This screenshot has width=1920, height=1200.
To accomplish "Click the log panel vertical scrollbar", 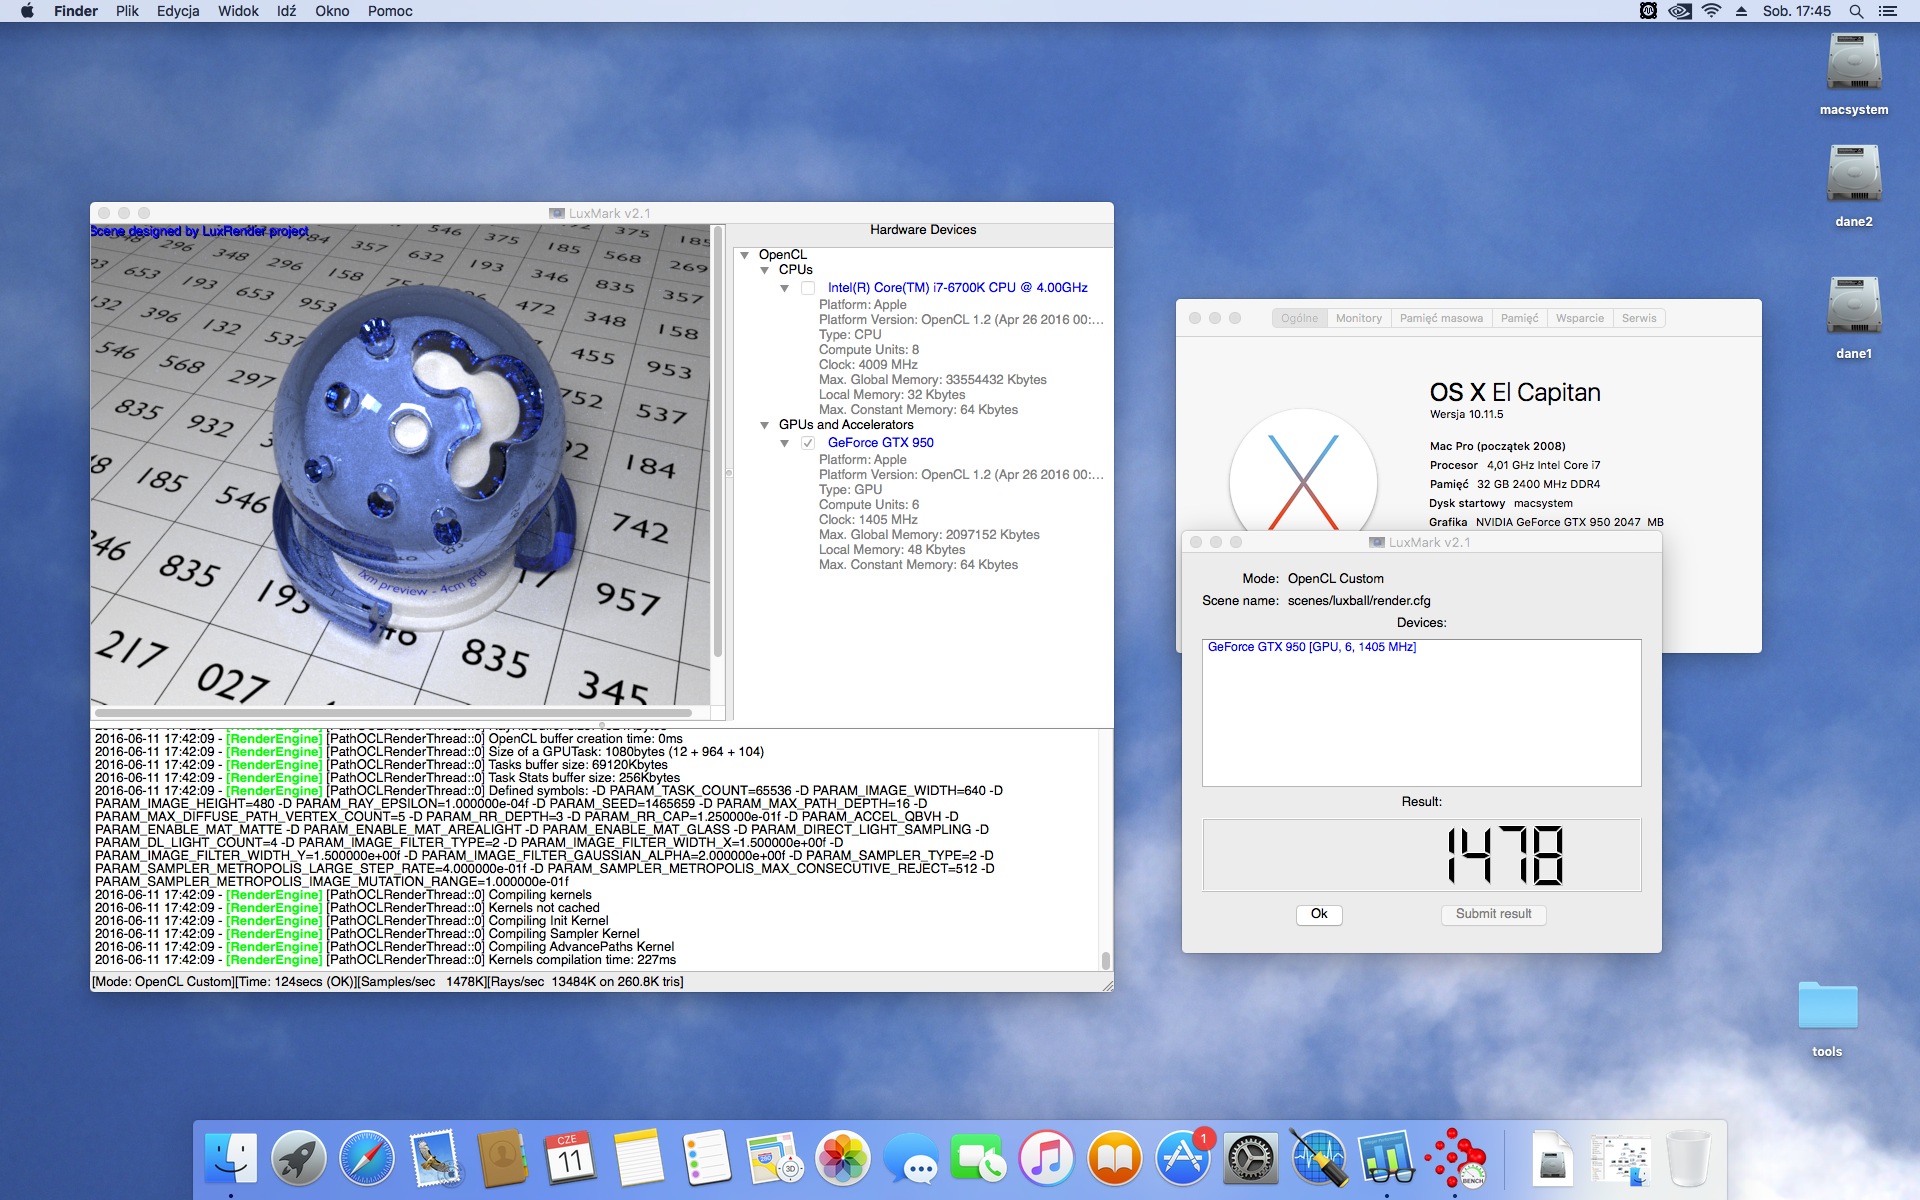I will click(x=1105, y=960).
